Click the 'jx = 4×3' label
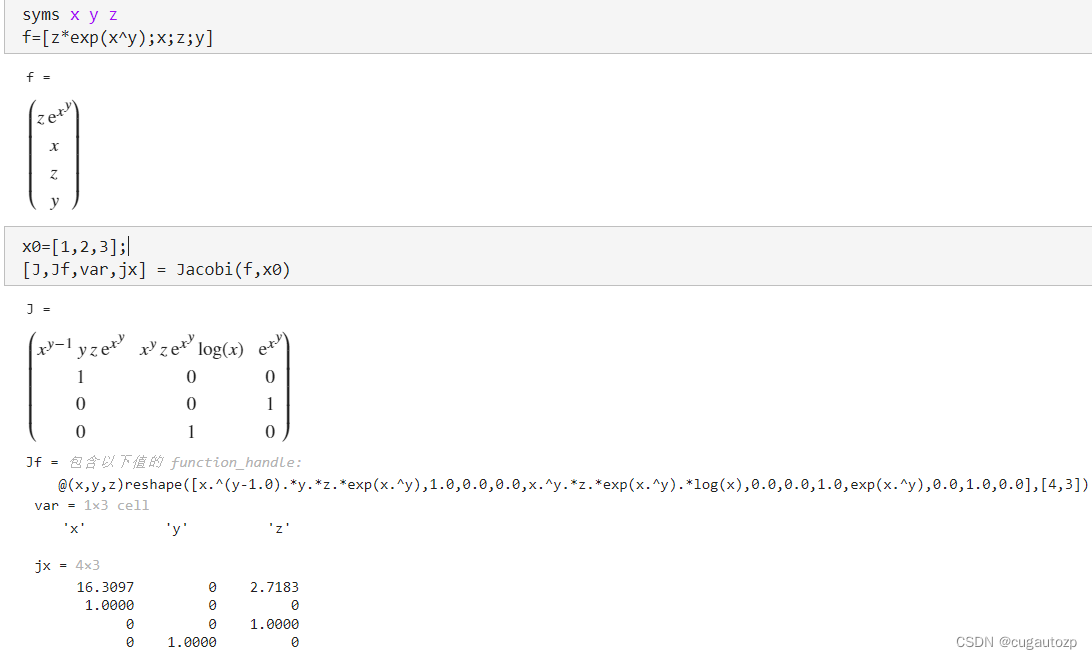This screenshot has width=1092, height=659. pos(67,566)
